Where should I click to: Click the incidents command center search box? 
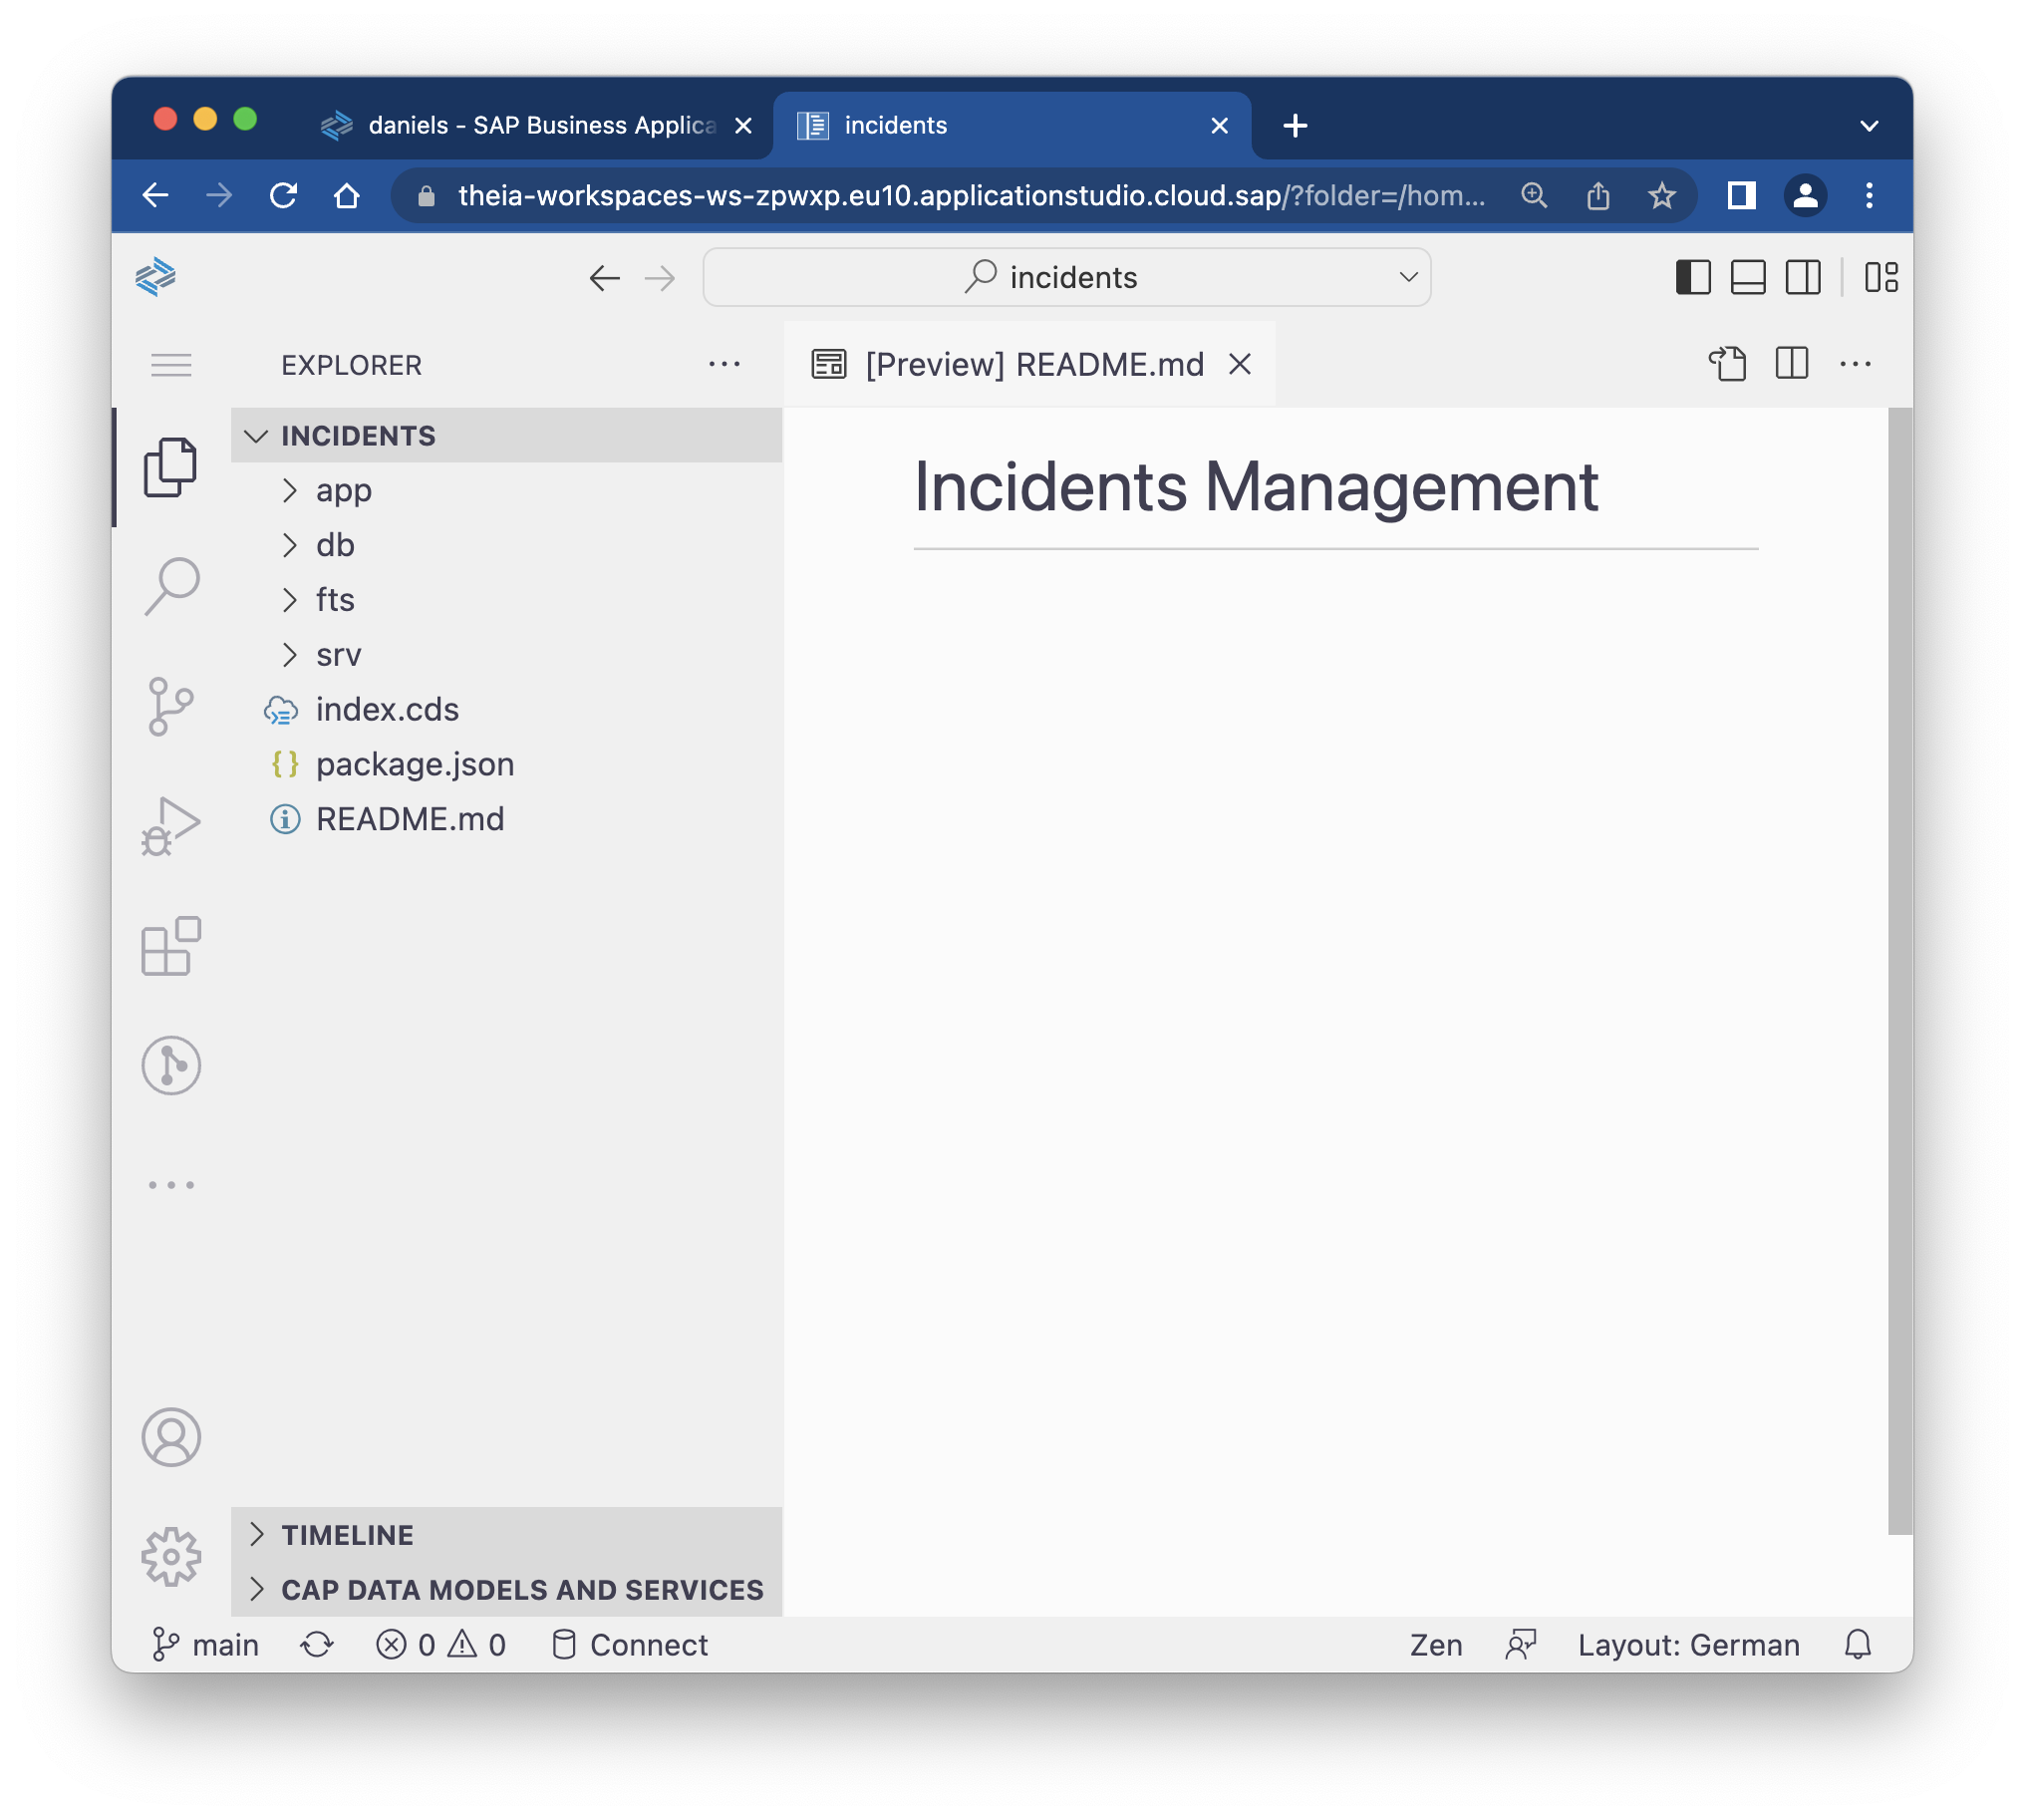[x=1067, y=278]
